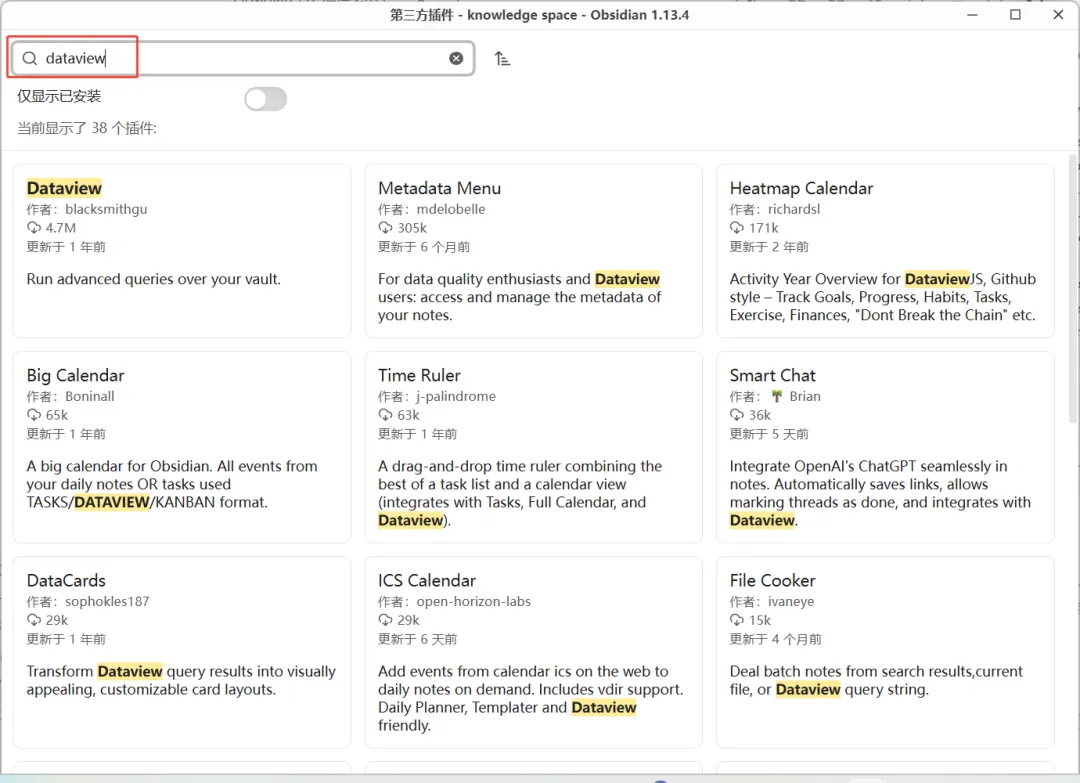Click the File Cooker "更新于 4 个月前" text
The height and width of the screenshot is (783, 1080).
click(776, 640)
